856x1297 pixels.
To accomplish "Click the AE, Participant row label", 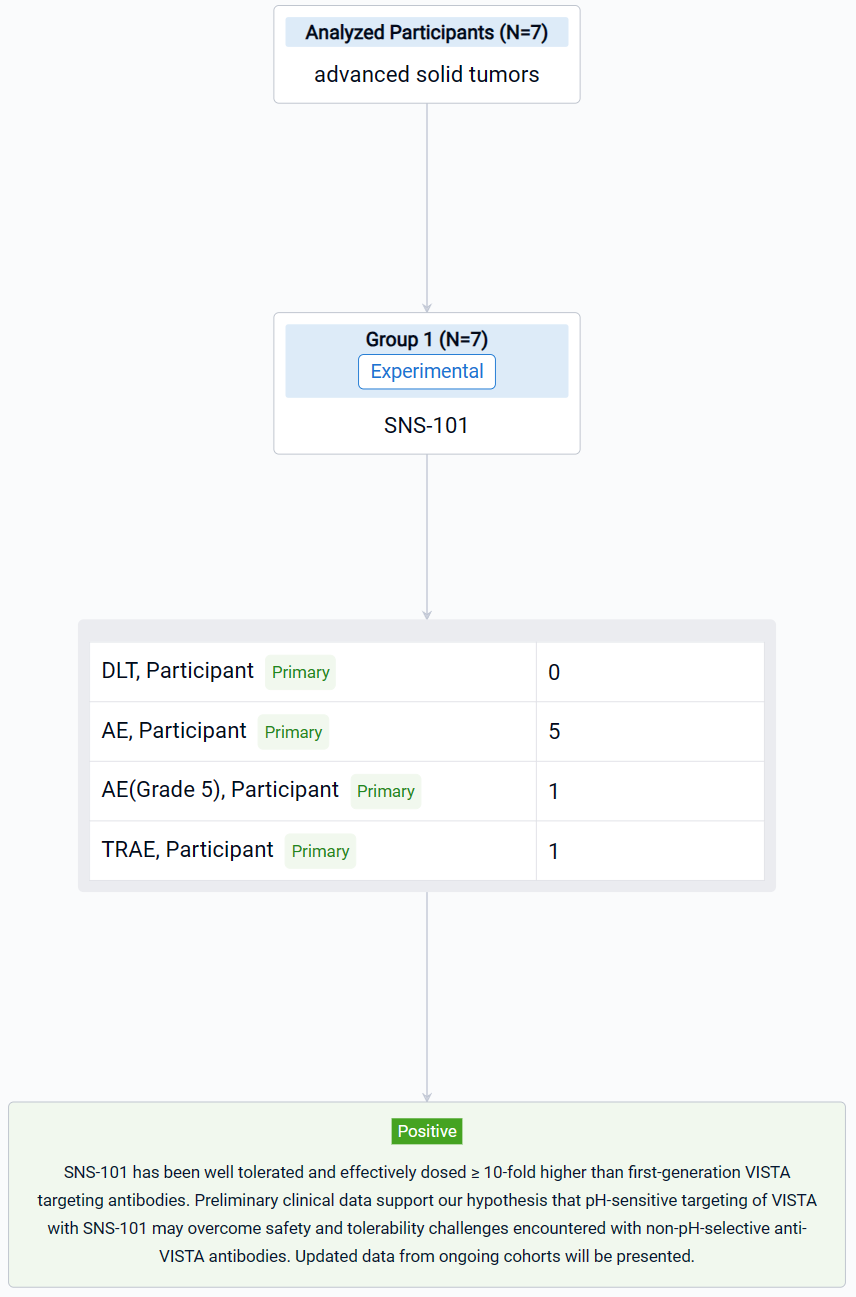I will pos(174,731).
